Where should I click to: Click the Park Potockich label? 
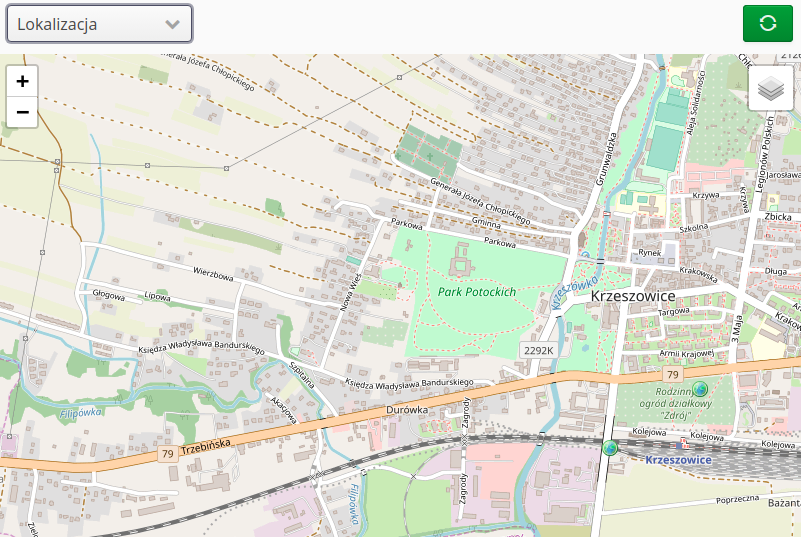476,291
